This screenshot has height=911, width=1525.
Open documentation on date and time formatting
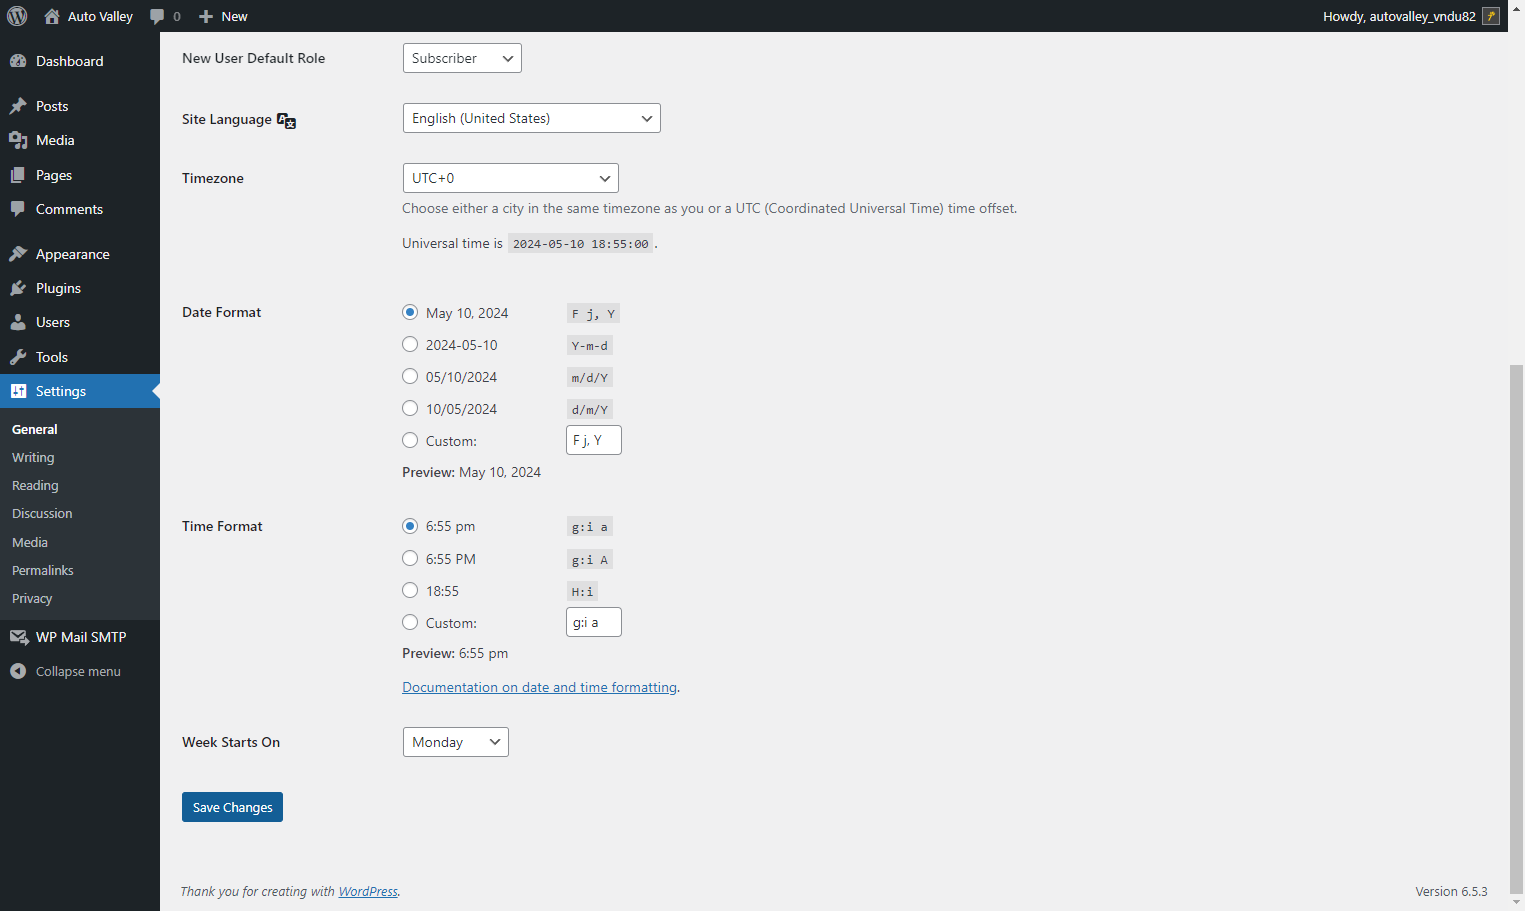click(540, 687)
